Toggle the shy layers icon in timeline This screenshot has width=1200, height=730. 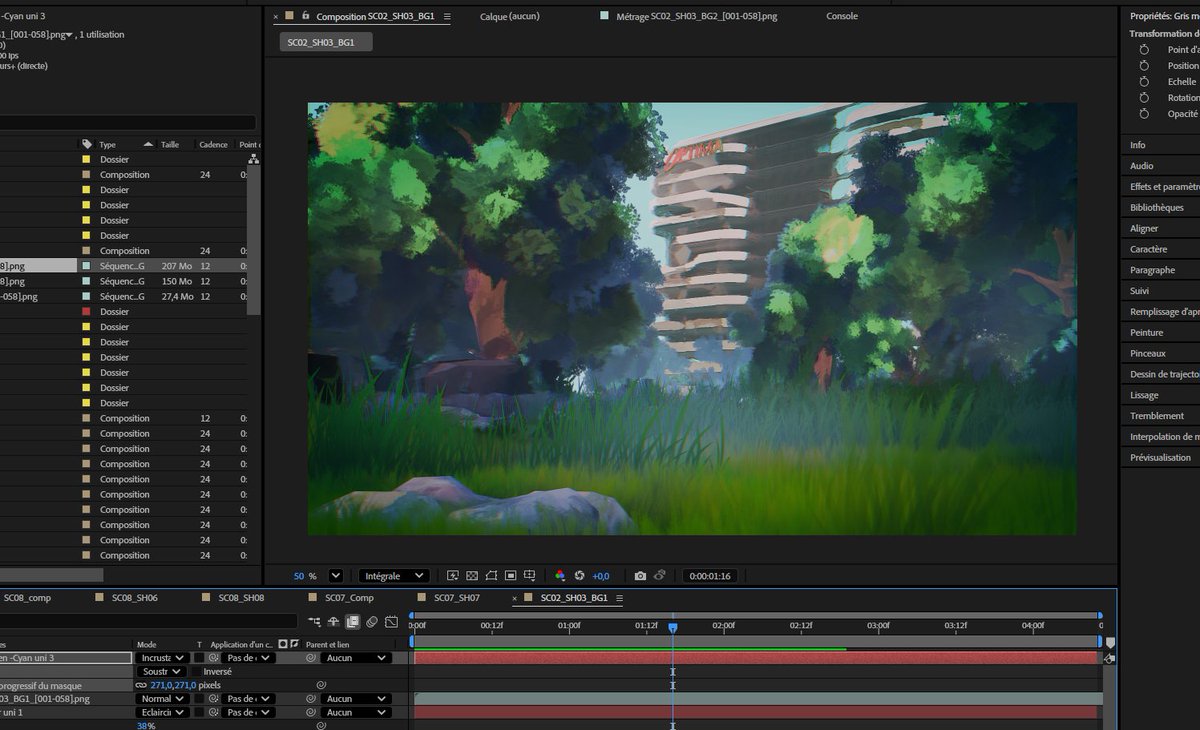[333, 622]
